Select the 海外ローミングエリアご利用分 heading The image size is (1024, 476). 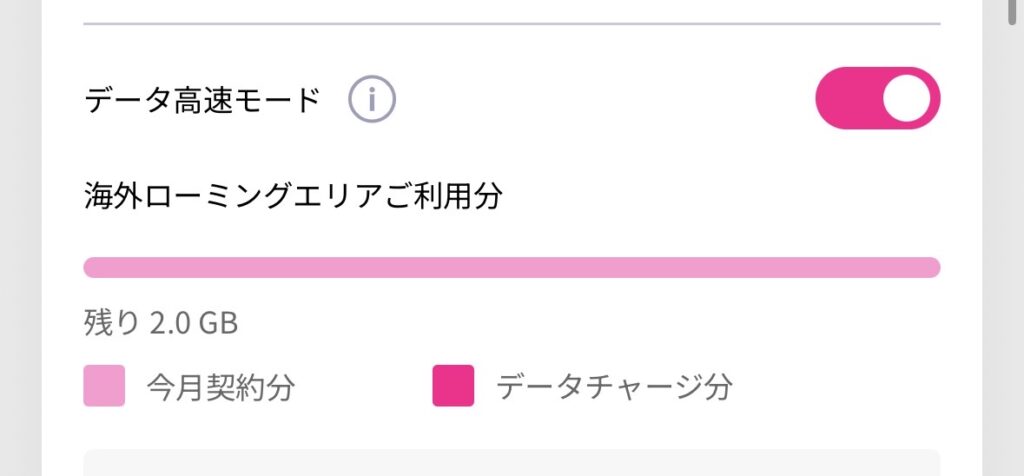pyautogui.click(x=292, y=195)
